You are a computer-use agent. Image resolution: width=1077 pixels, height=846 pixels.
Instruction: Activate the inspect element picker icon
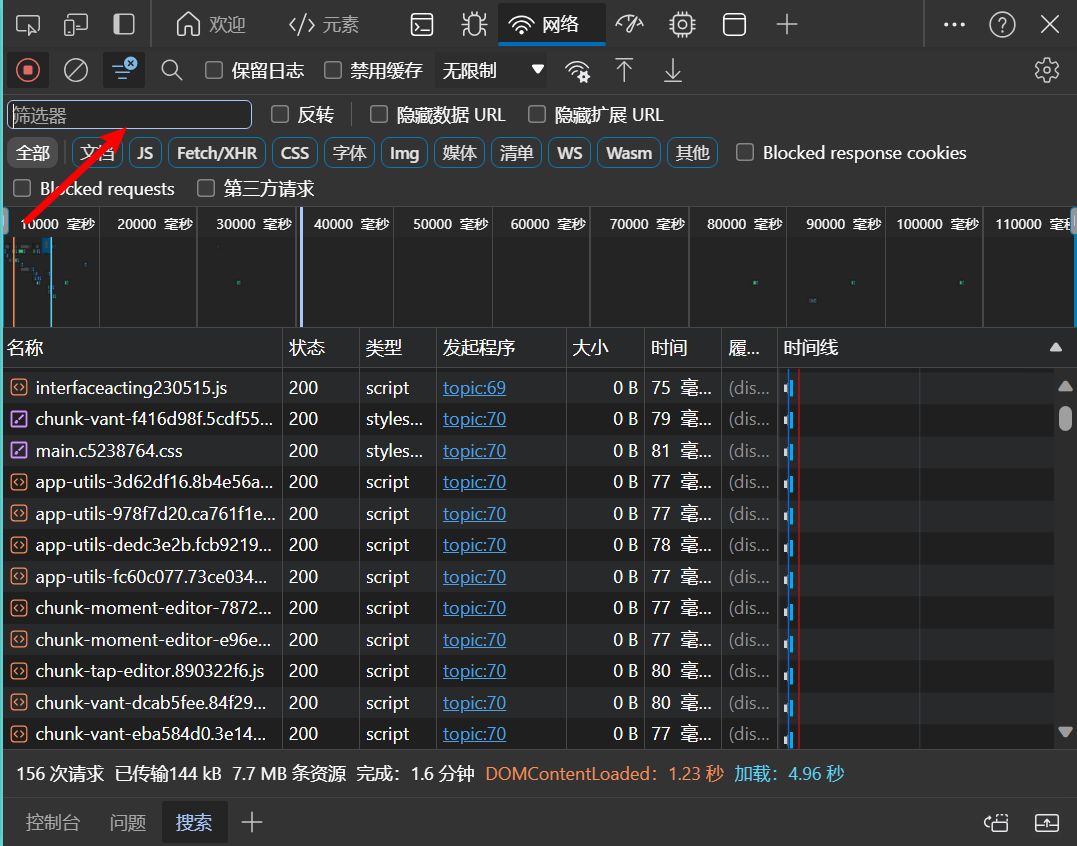pyautogui.click(x=27, y=25)
